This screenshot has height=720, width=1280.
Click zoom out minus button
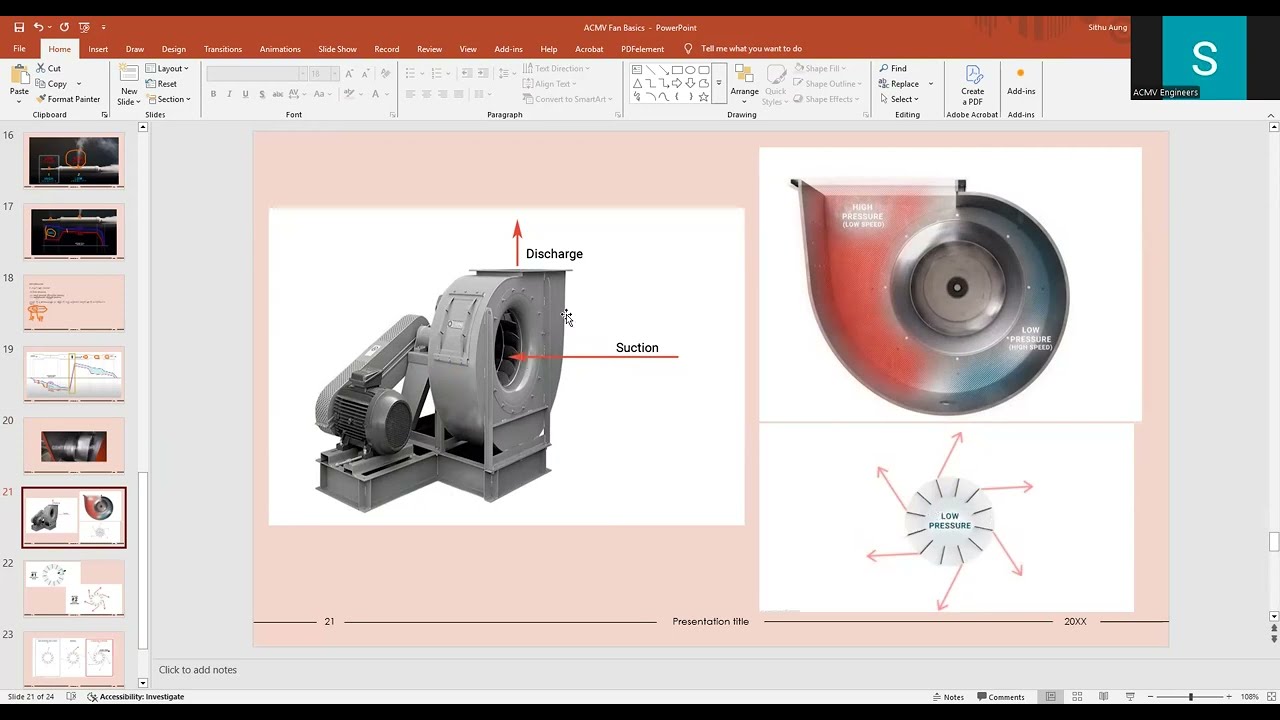click(x=1150, y=697)
